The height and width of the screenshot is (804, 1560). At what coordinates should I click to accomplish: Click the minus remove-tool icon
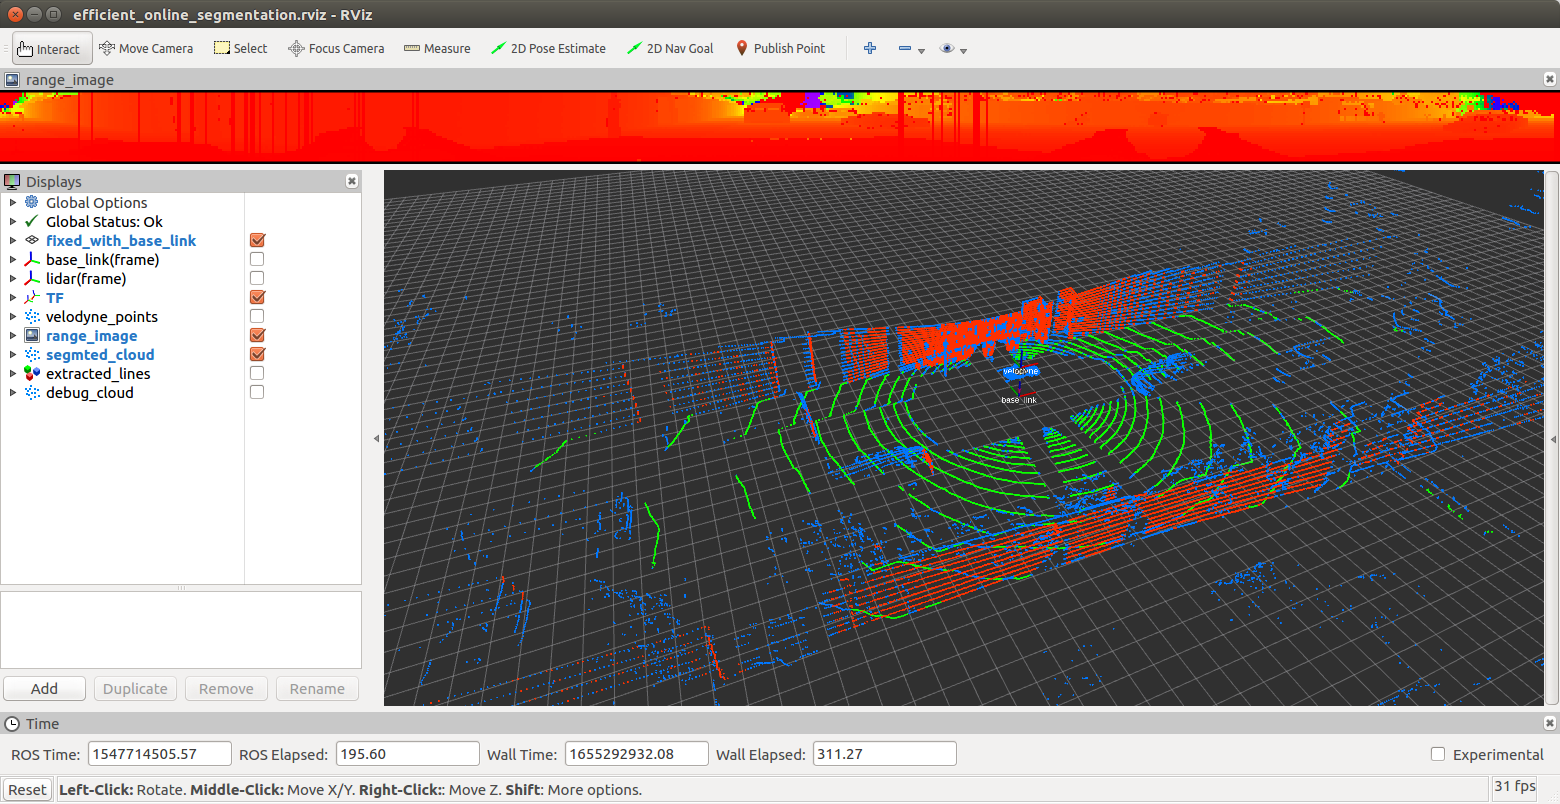[904, 48]
